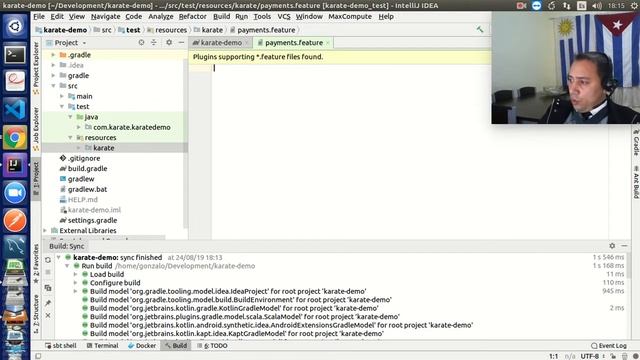Screen dimensions: 640x360
Task: Collapse the karate-demo sync finished node
Action: (59, 258)
